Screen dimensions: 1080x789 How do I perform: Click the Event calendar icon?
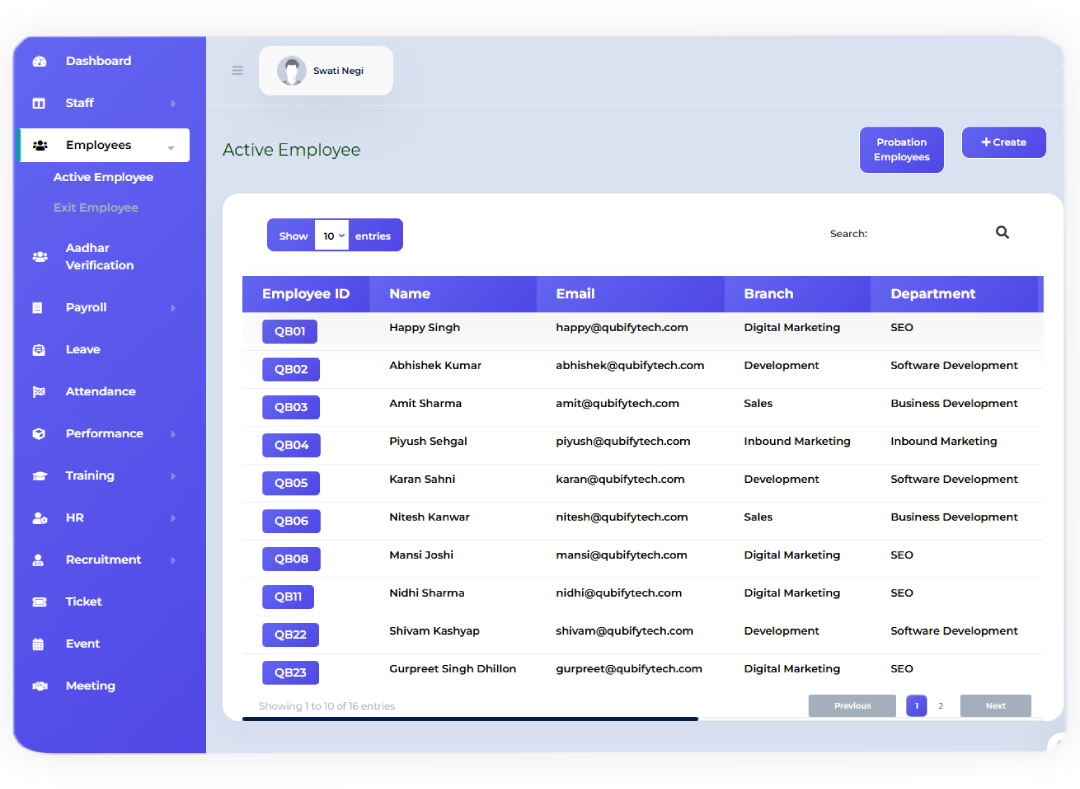pos(40,643)
